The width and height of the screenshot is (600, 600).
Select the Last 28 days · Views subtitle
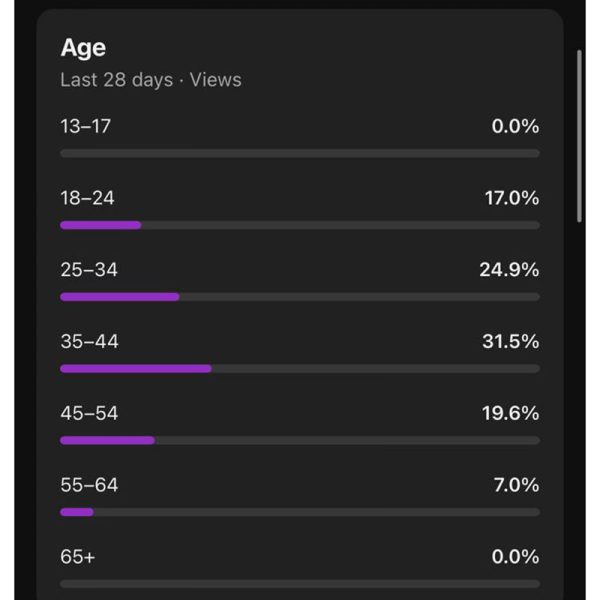151,80
